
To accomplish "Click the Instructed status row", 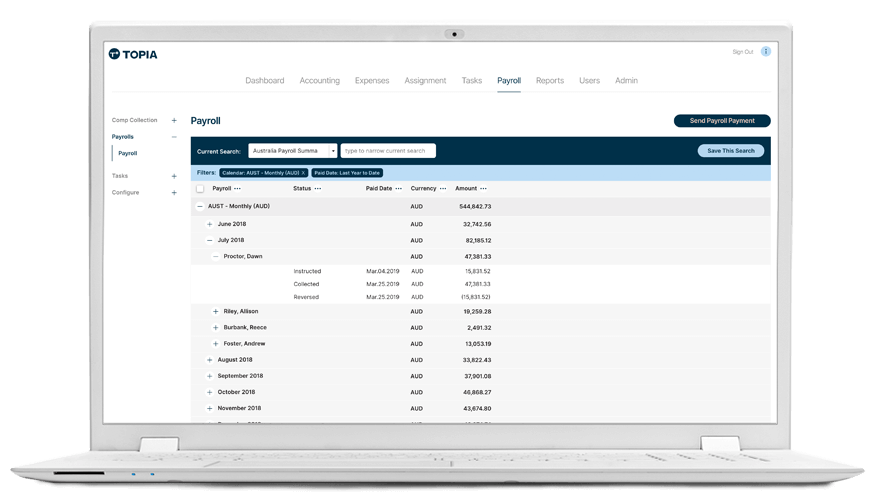I will (481, 271).
